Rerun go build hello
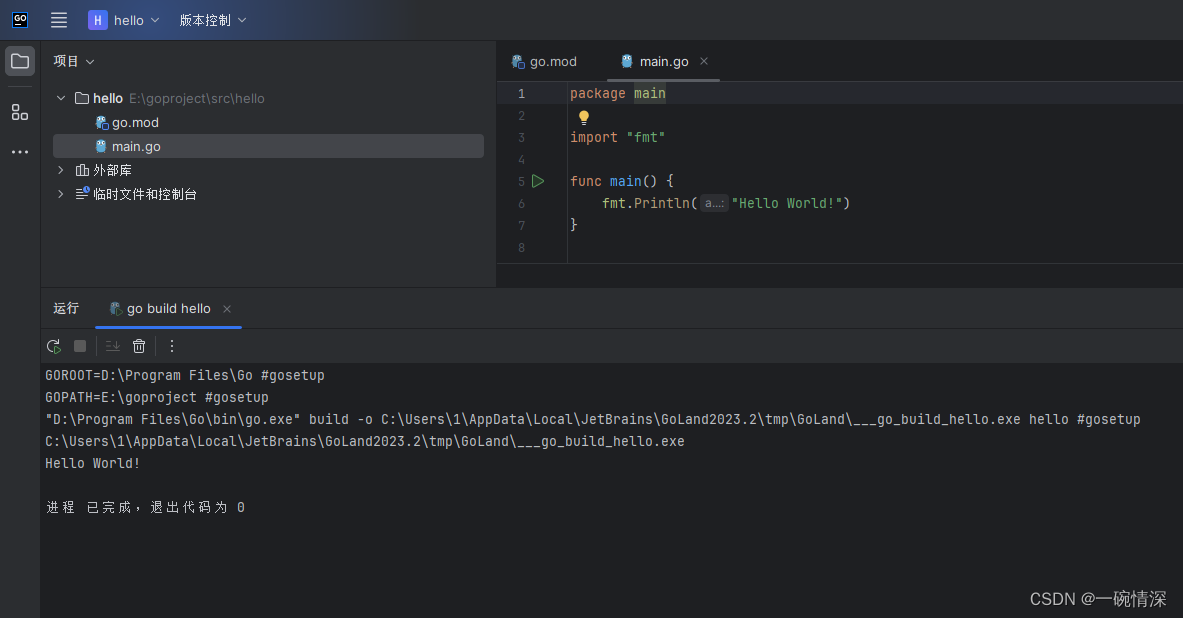Image resolution: width=1183 pixels, height=618 pixels. (x=54, y=346)
